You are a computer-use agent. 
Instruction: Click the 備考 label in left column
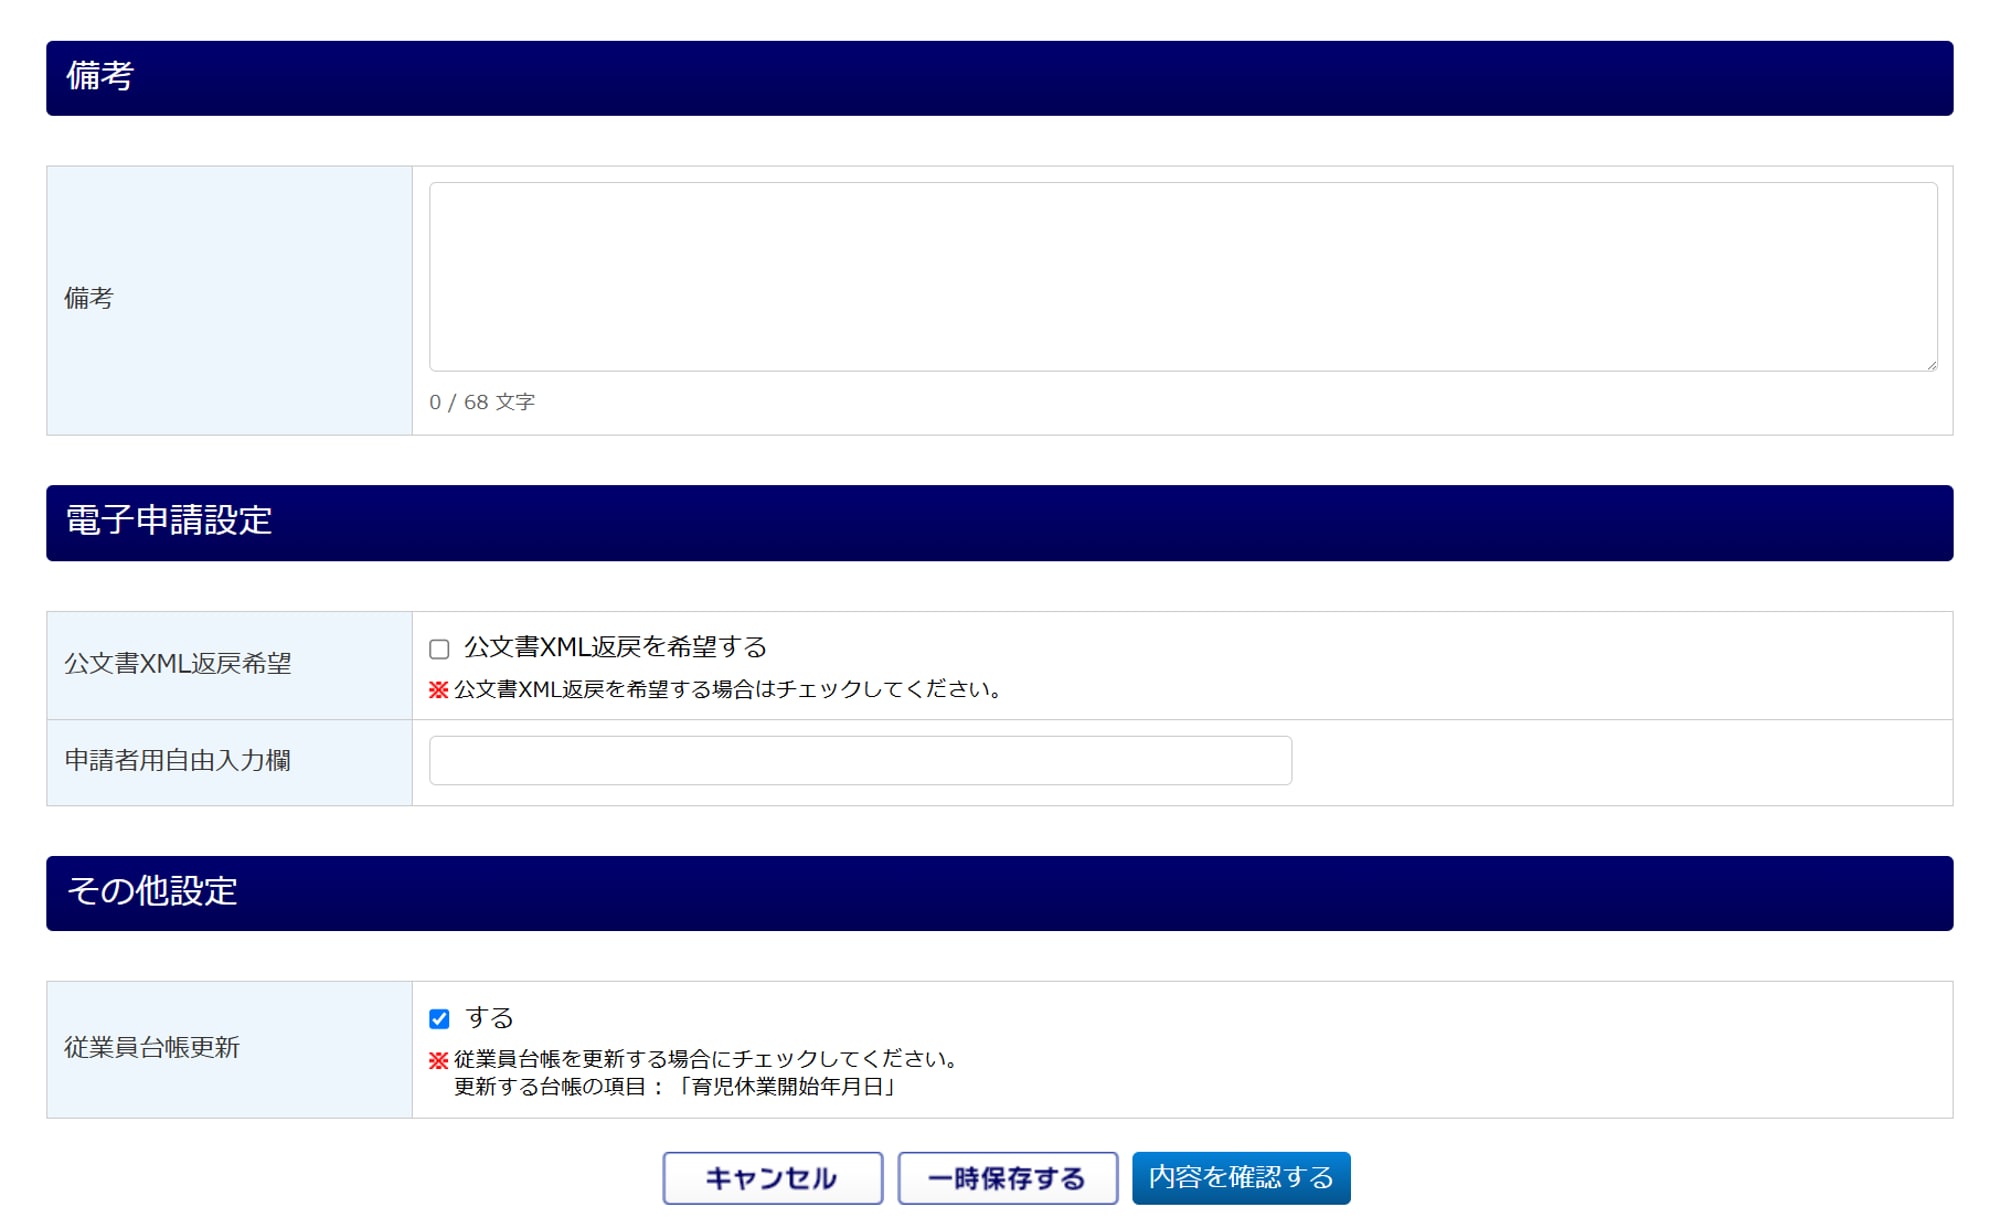89,299
